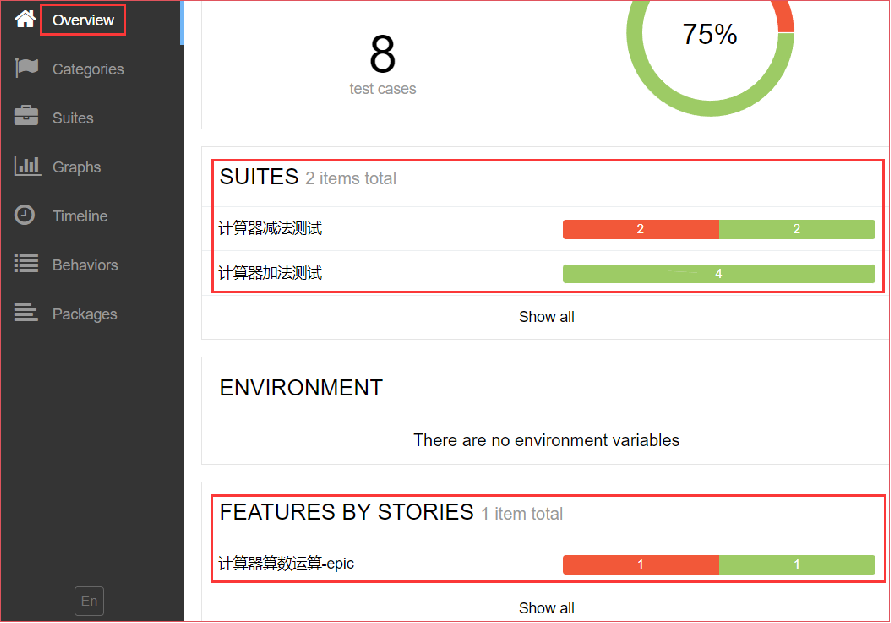Click green passed bar of 计算器加法测试
This screenshot has height=623, width=891.
(x=718, y=273)
